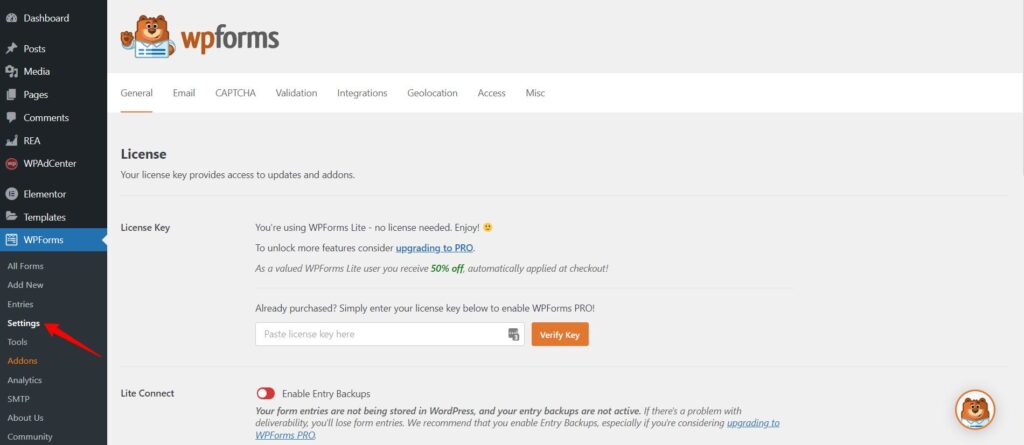Screen dimensions: 1024x445
Task: Click the License section heading
Action: 144,154
